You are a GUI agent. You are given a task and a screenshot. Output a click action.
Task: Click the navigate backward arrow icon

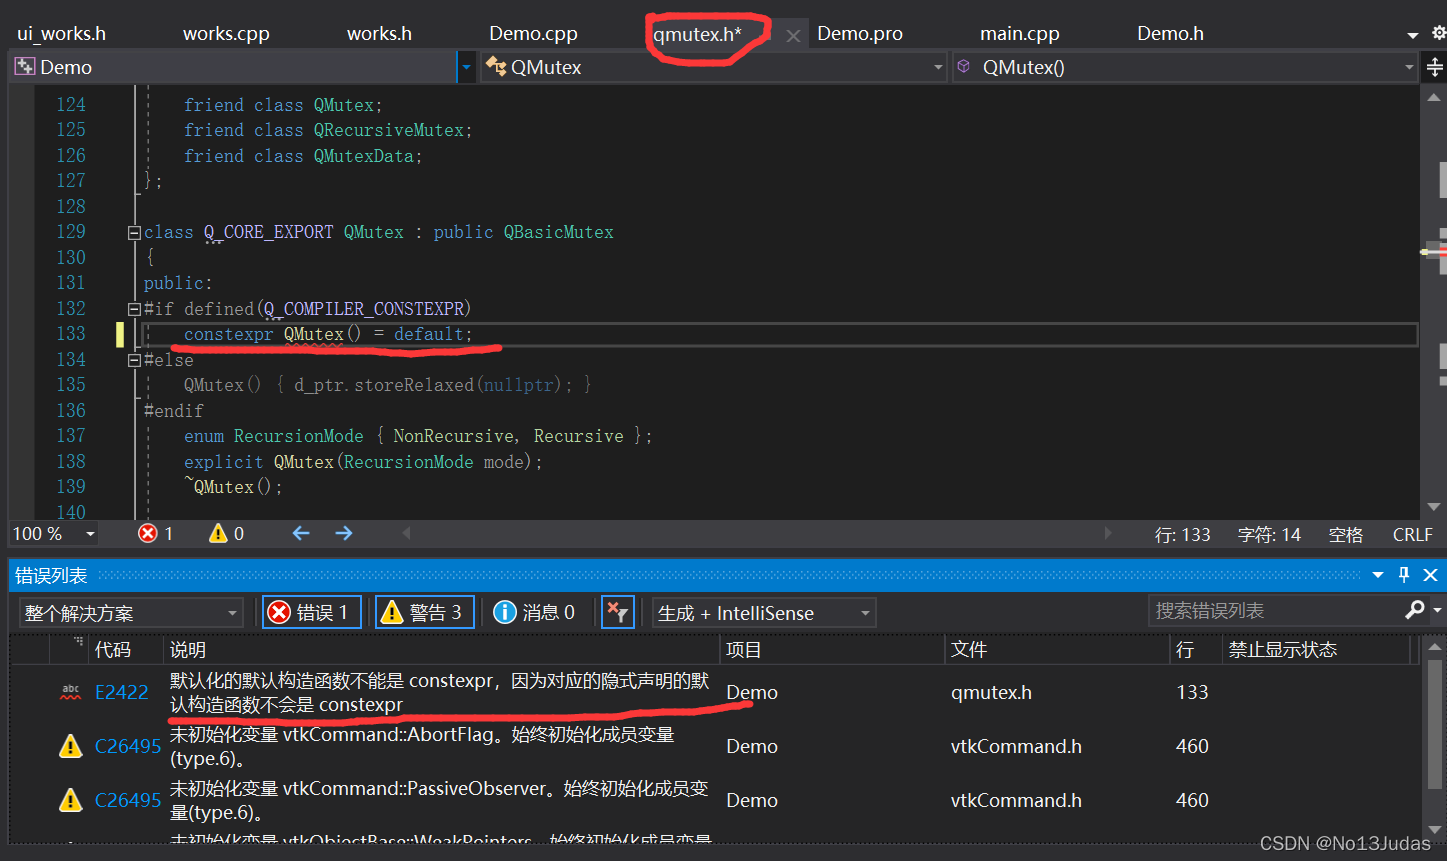(300, 533)
